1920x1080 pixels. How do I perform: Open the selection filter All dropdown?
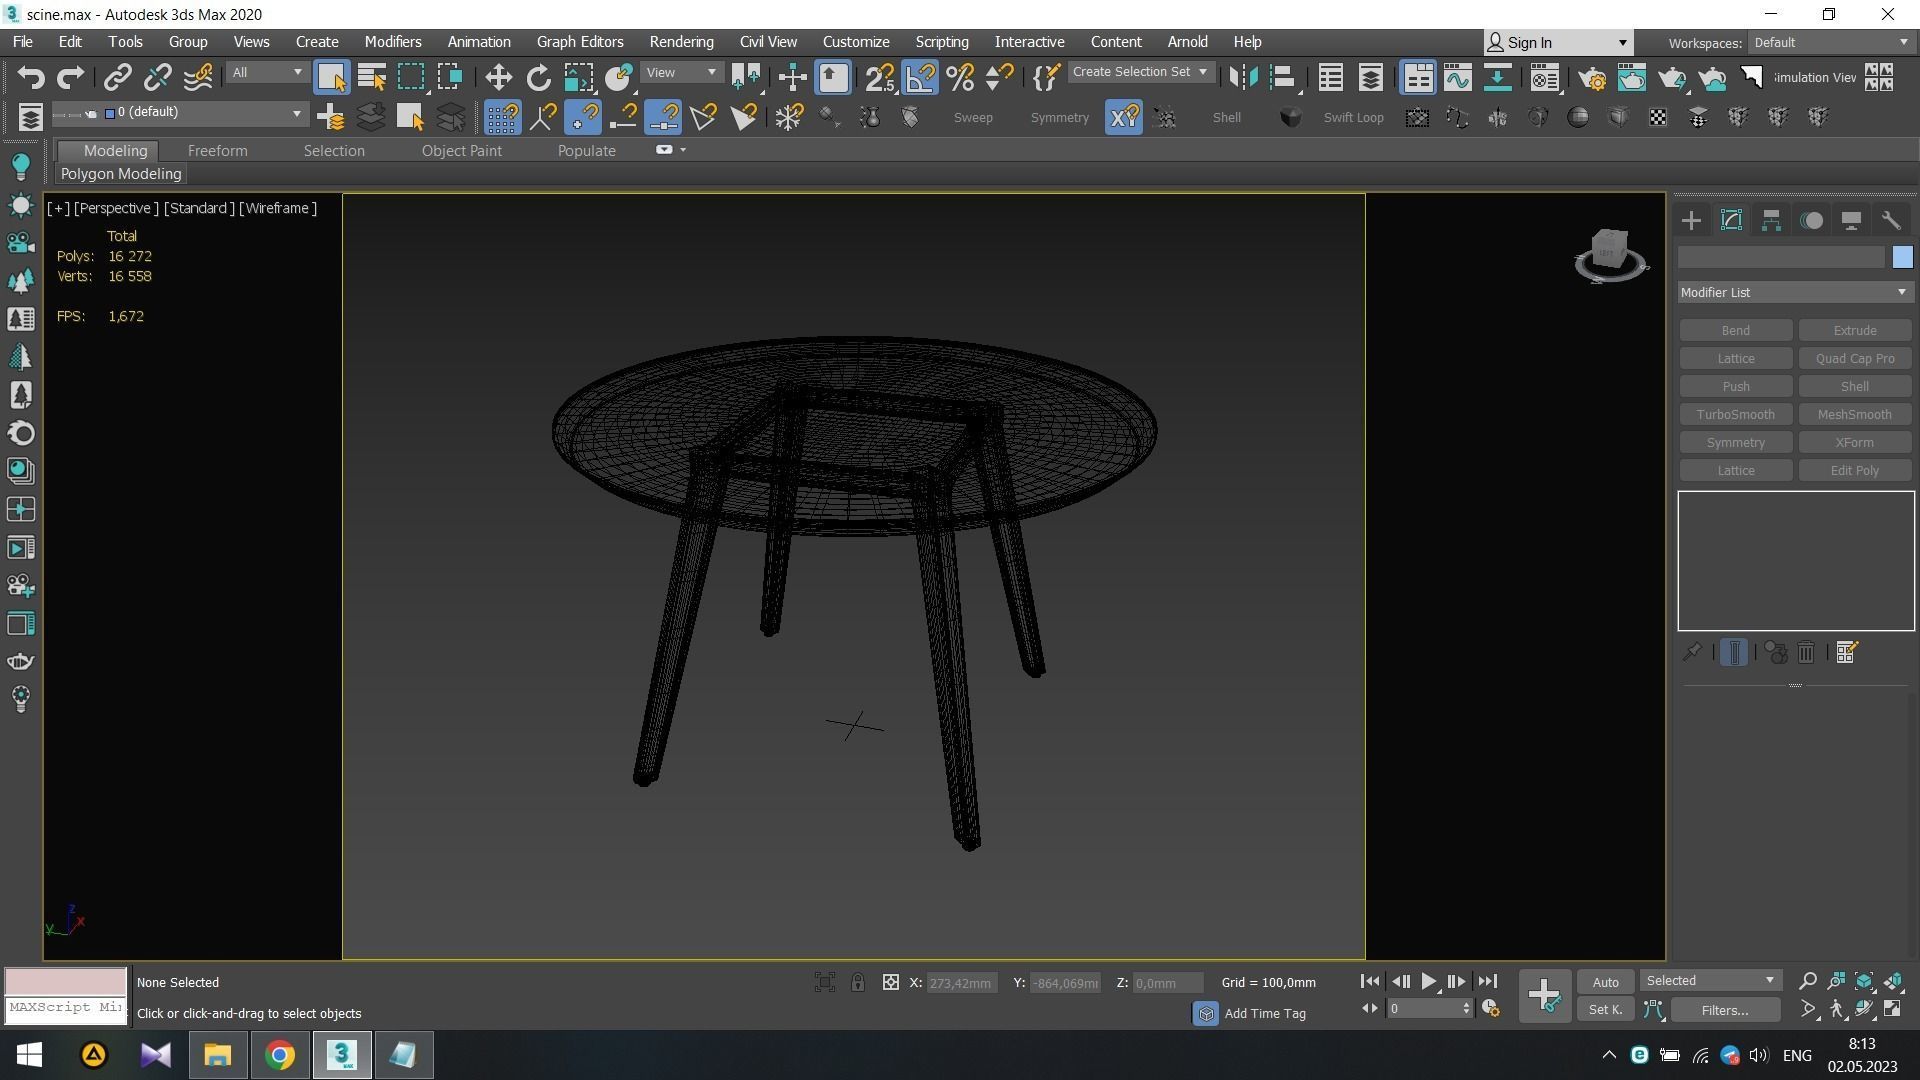point(266,72)
